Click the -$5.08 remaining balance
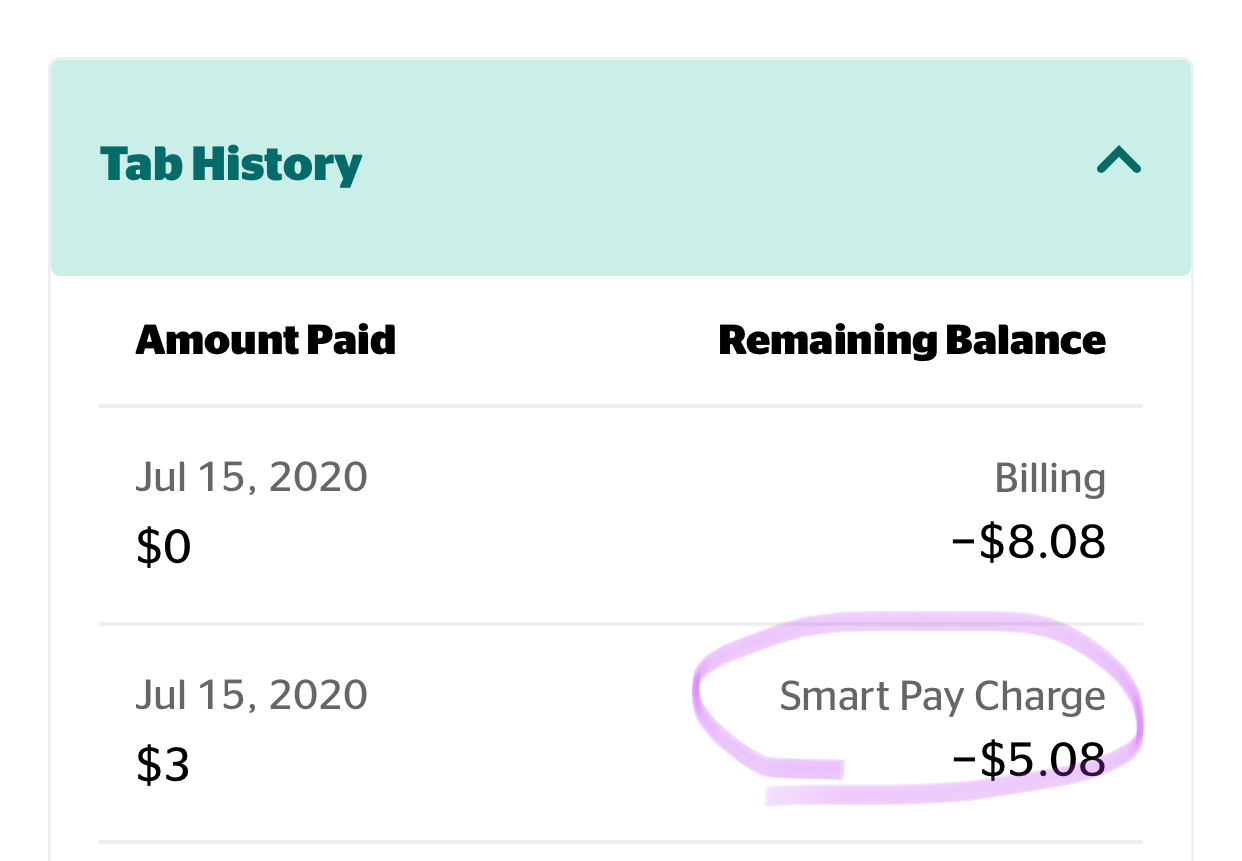The height and width of the screenshot is (861, 1242). click(x=1029, y=760)
